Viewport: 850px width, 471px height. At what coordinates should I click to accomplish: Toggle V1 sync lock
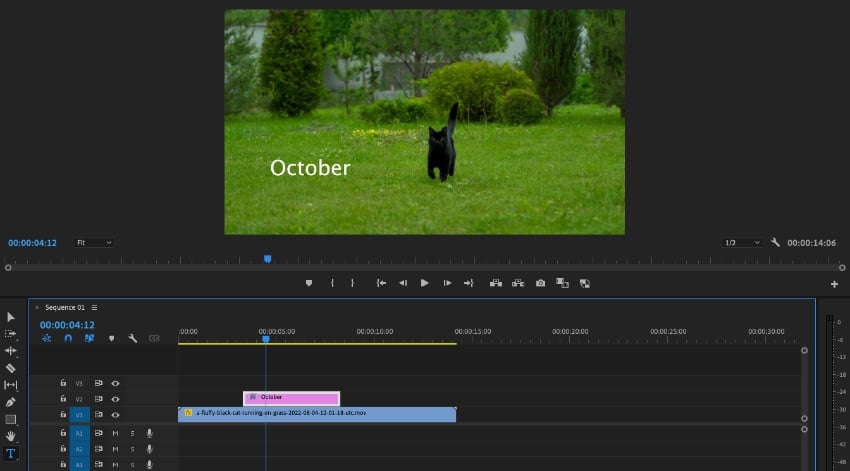pyautogui.click(x=99, y=415)
